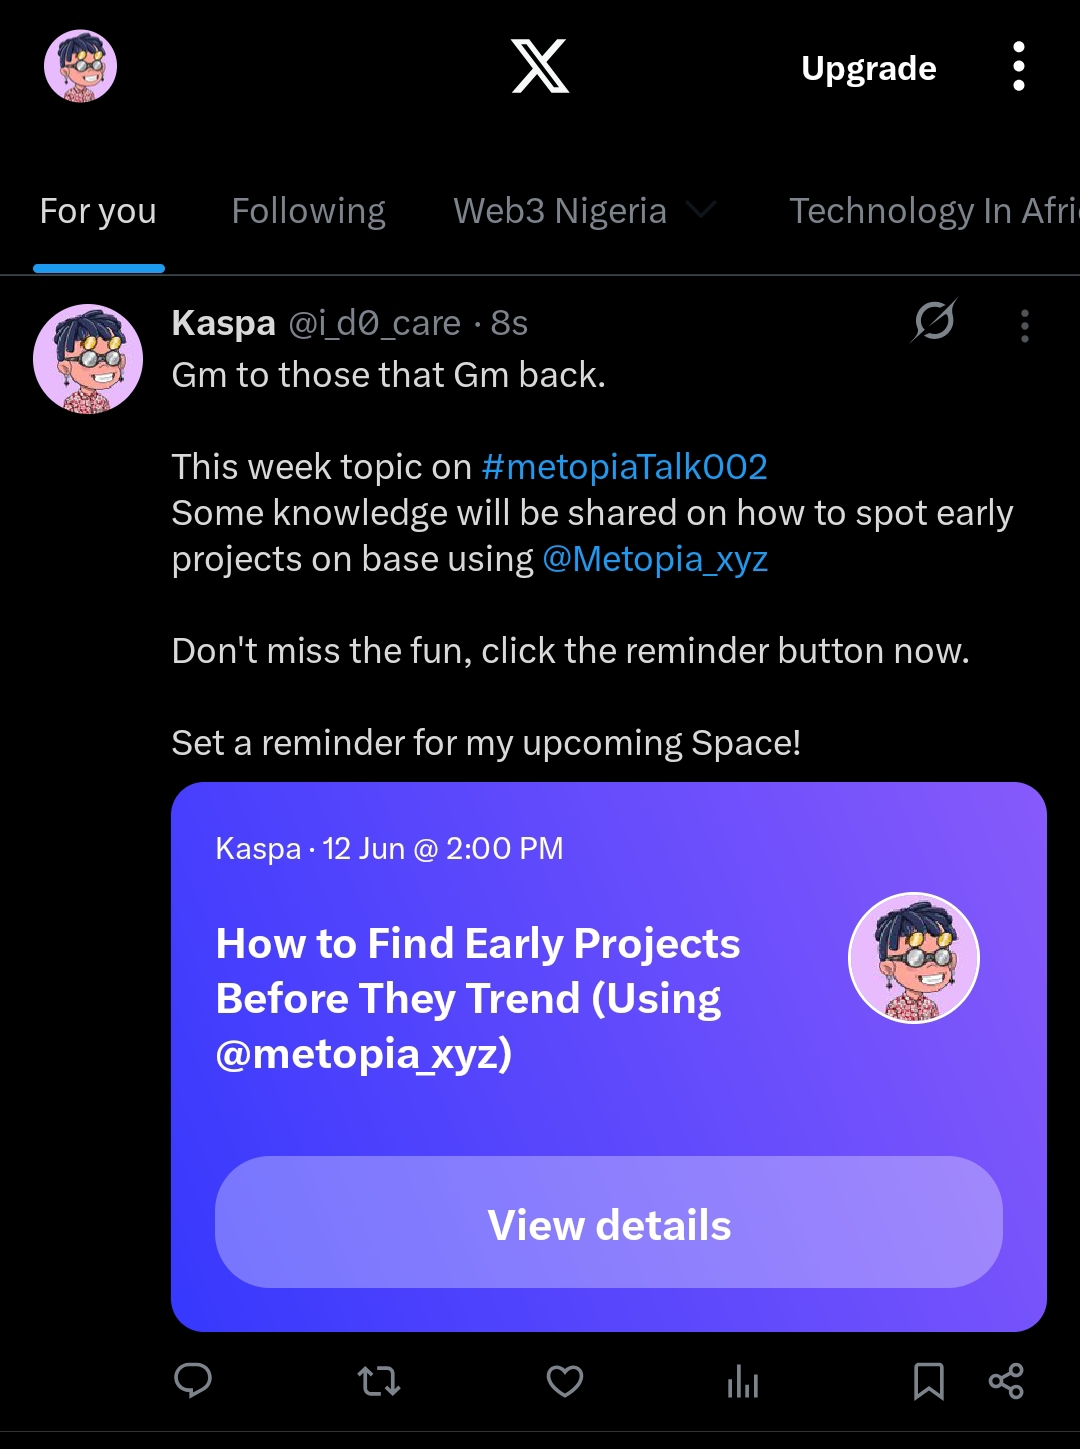
Task: Share the post via share icon
Action: point(1005,1381)
